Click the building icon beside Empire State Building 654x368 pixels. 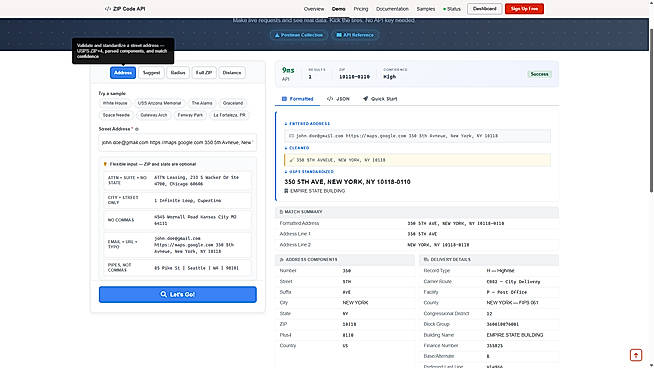pyautogui.click(x=286, y=191)
